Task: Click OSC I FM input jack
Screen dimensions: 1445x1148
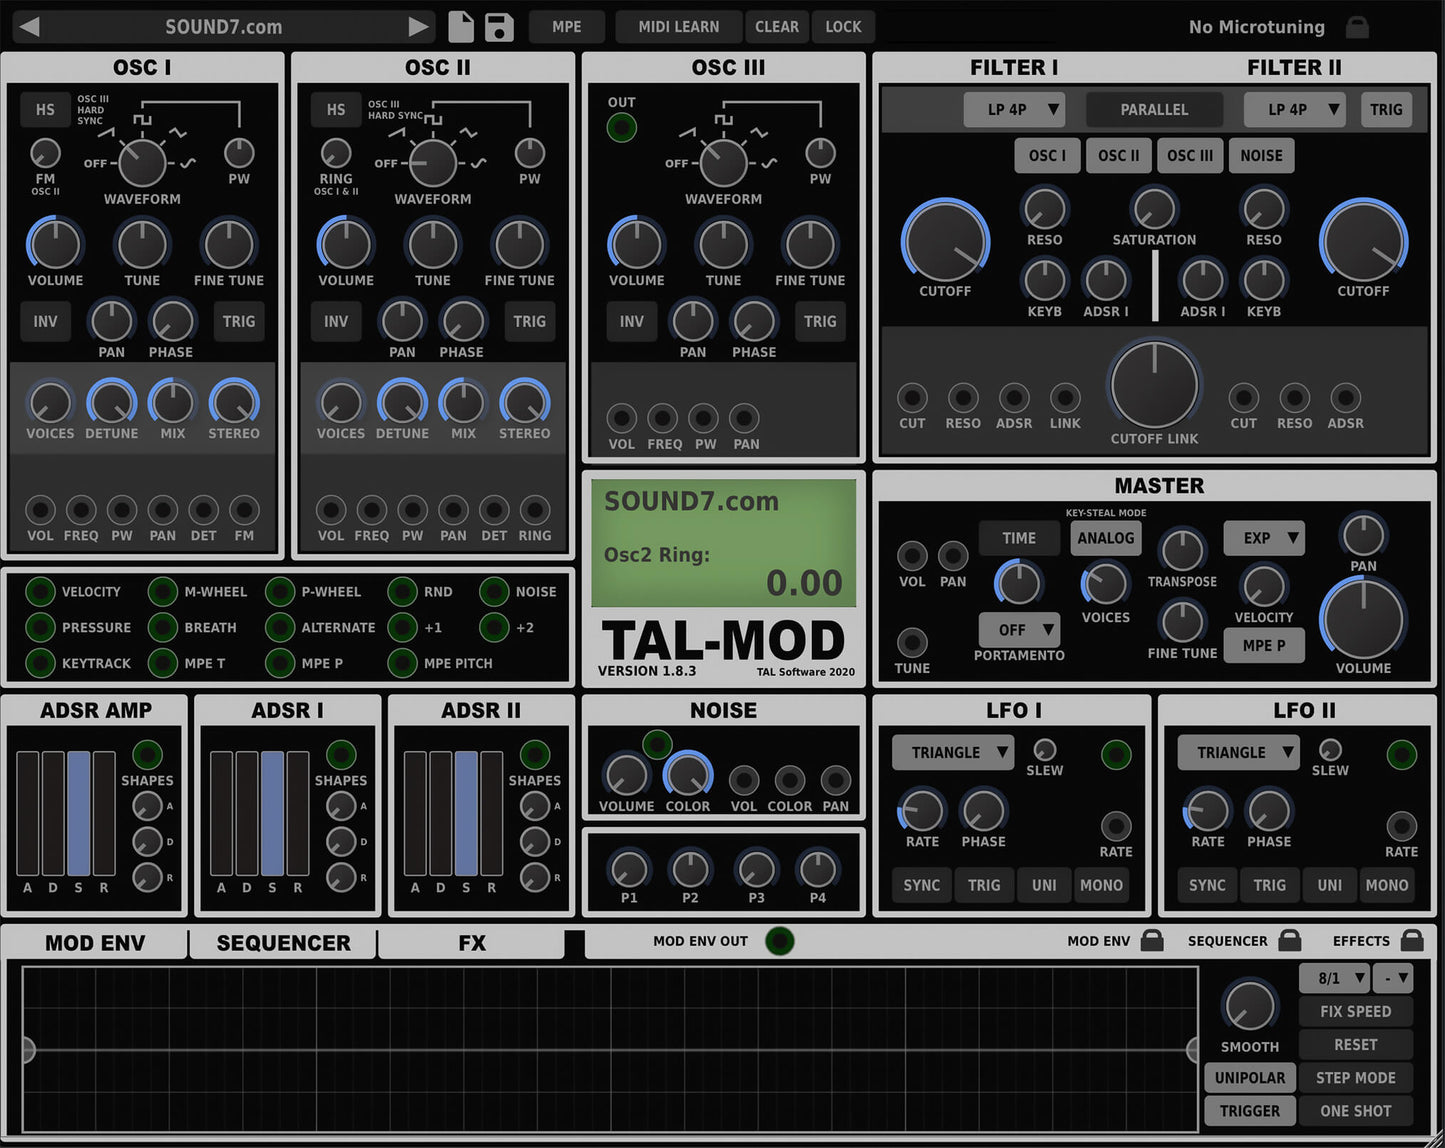Action: pyautogui.click(x=244, y=510)
